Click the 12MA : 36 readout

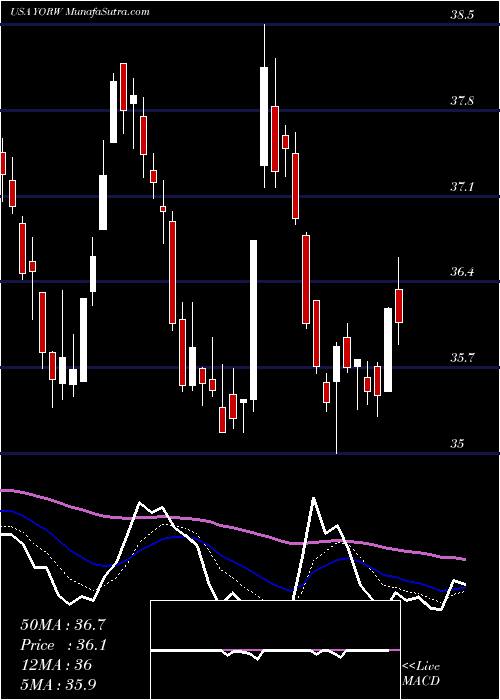coord(56,665)
